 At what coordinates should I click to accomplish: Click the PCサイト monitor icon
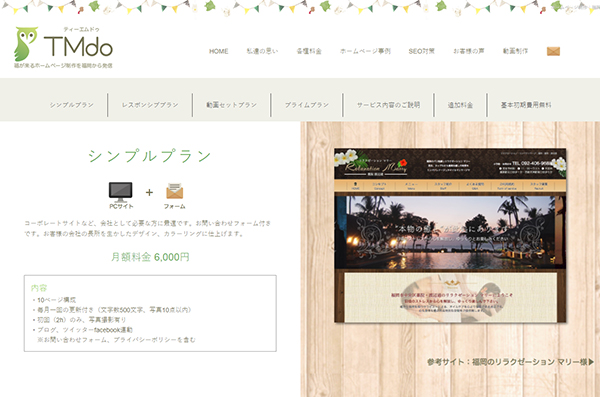pyautogui.click(x=121, y=192)
